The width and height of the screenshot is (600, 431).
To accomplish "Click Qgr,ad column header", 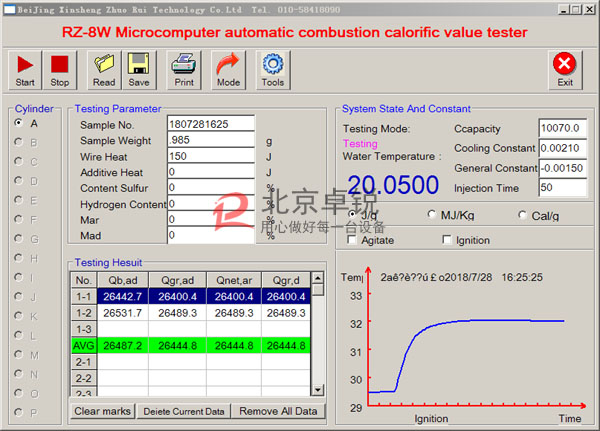I will (x=178, y=280).
